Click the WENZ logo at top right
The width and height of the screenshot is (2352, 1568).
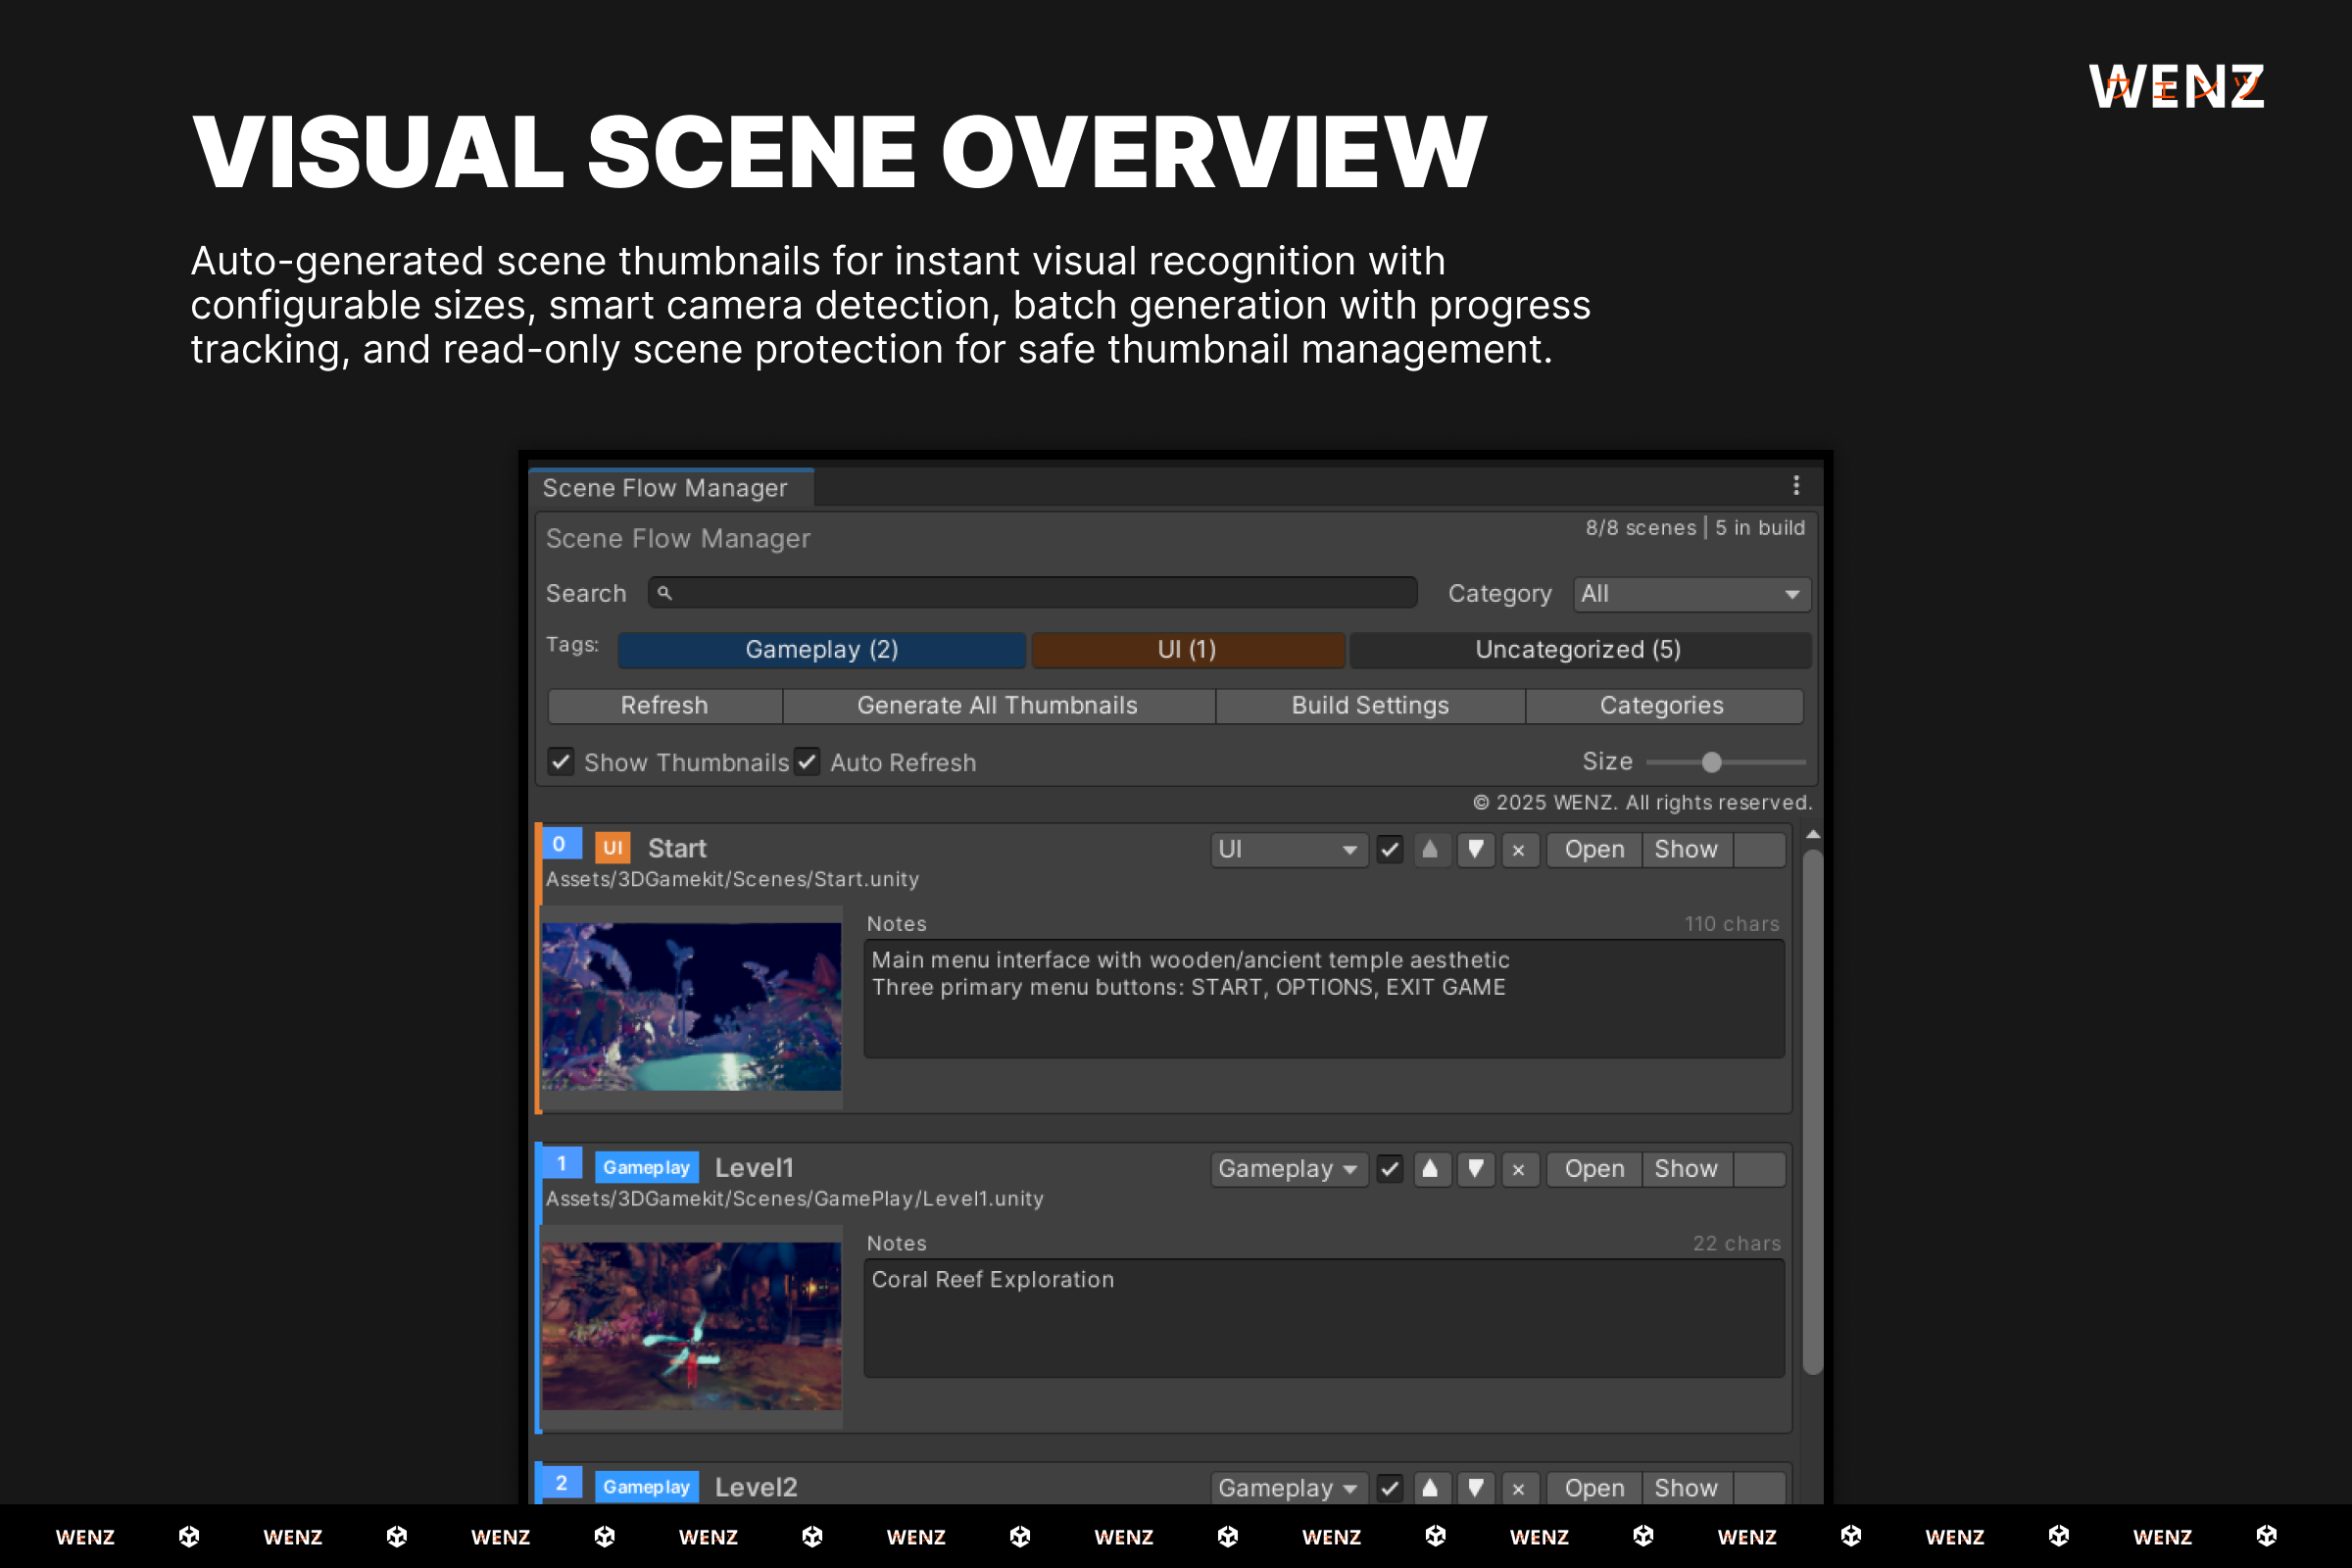coord(2177,87)
